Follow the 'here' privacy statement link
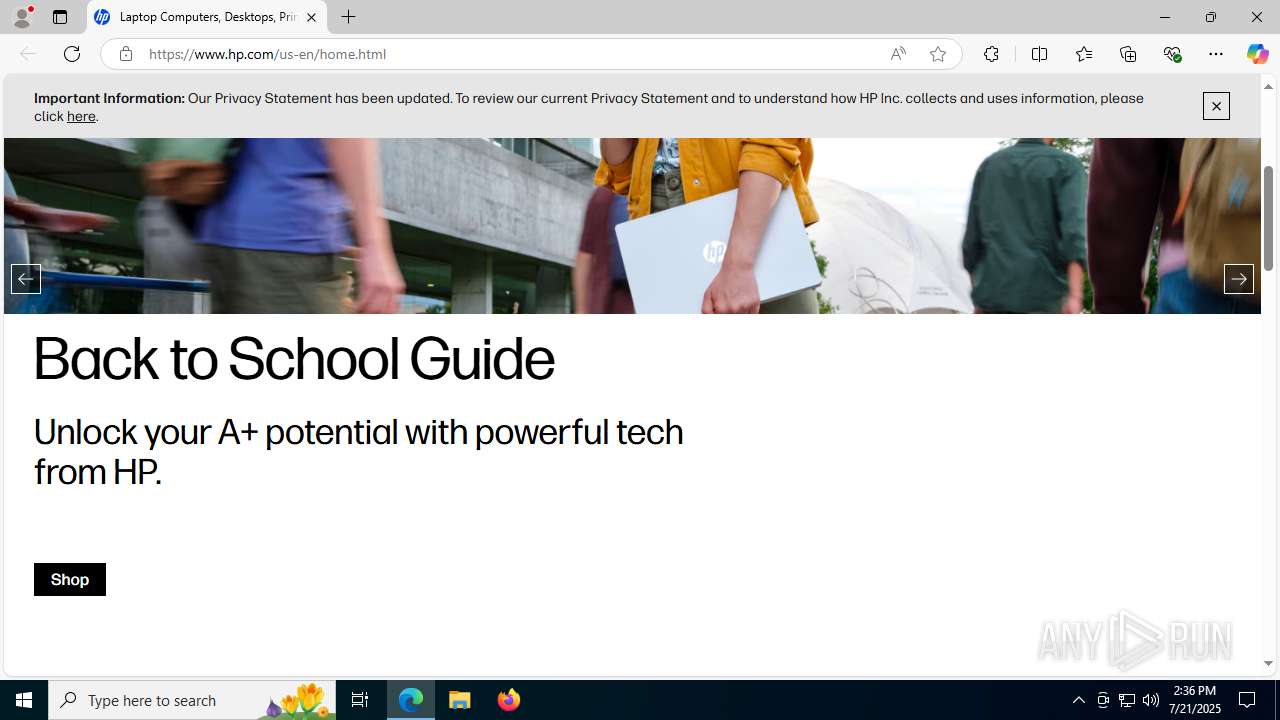 point(81,117)
